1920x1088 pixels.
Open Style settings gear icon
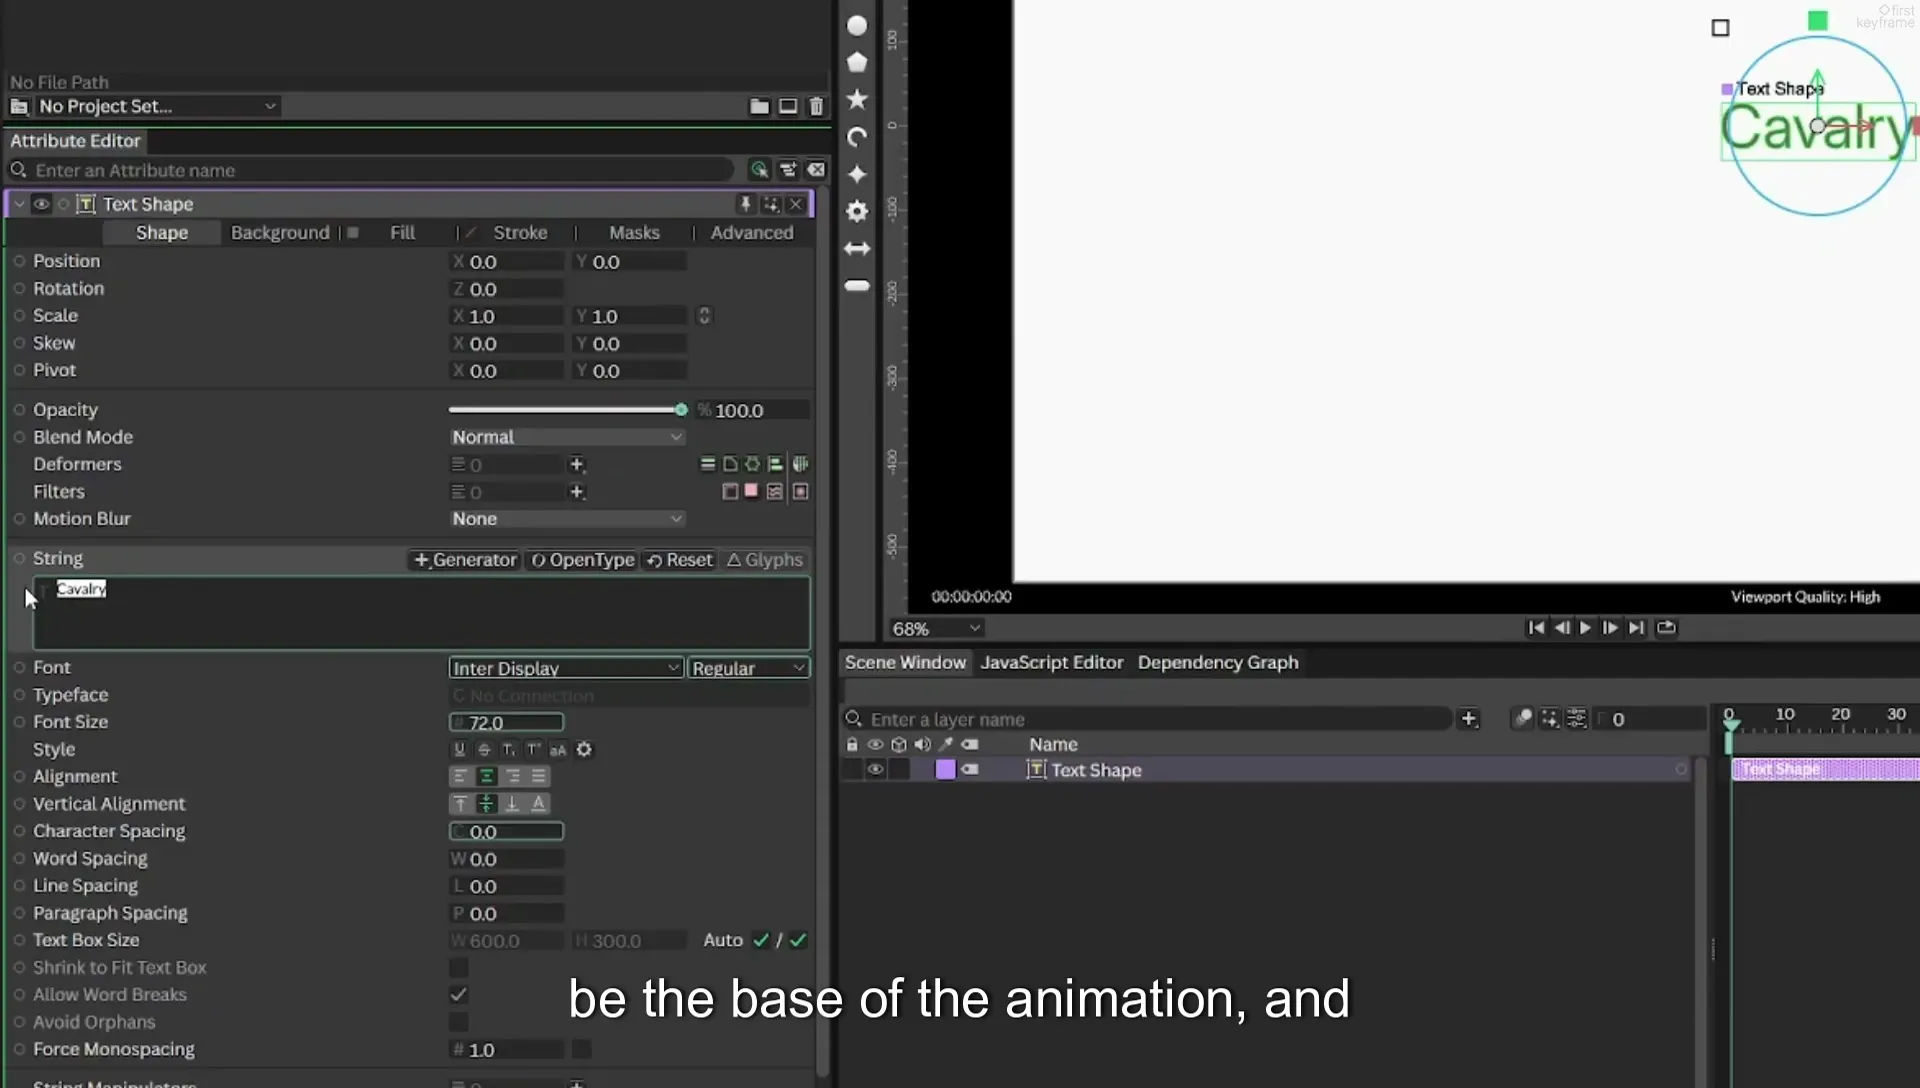tap(584, 749)
